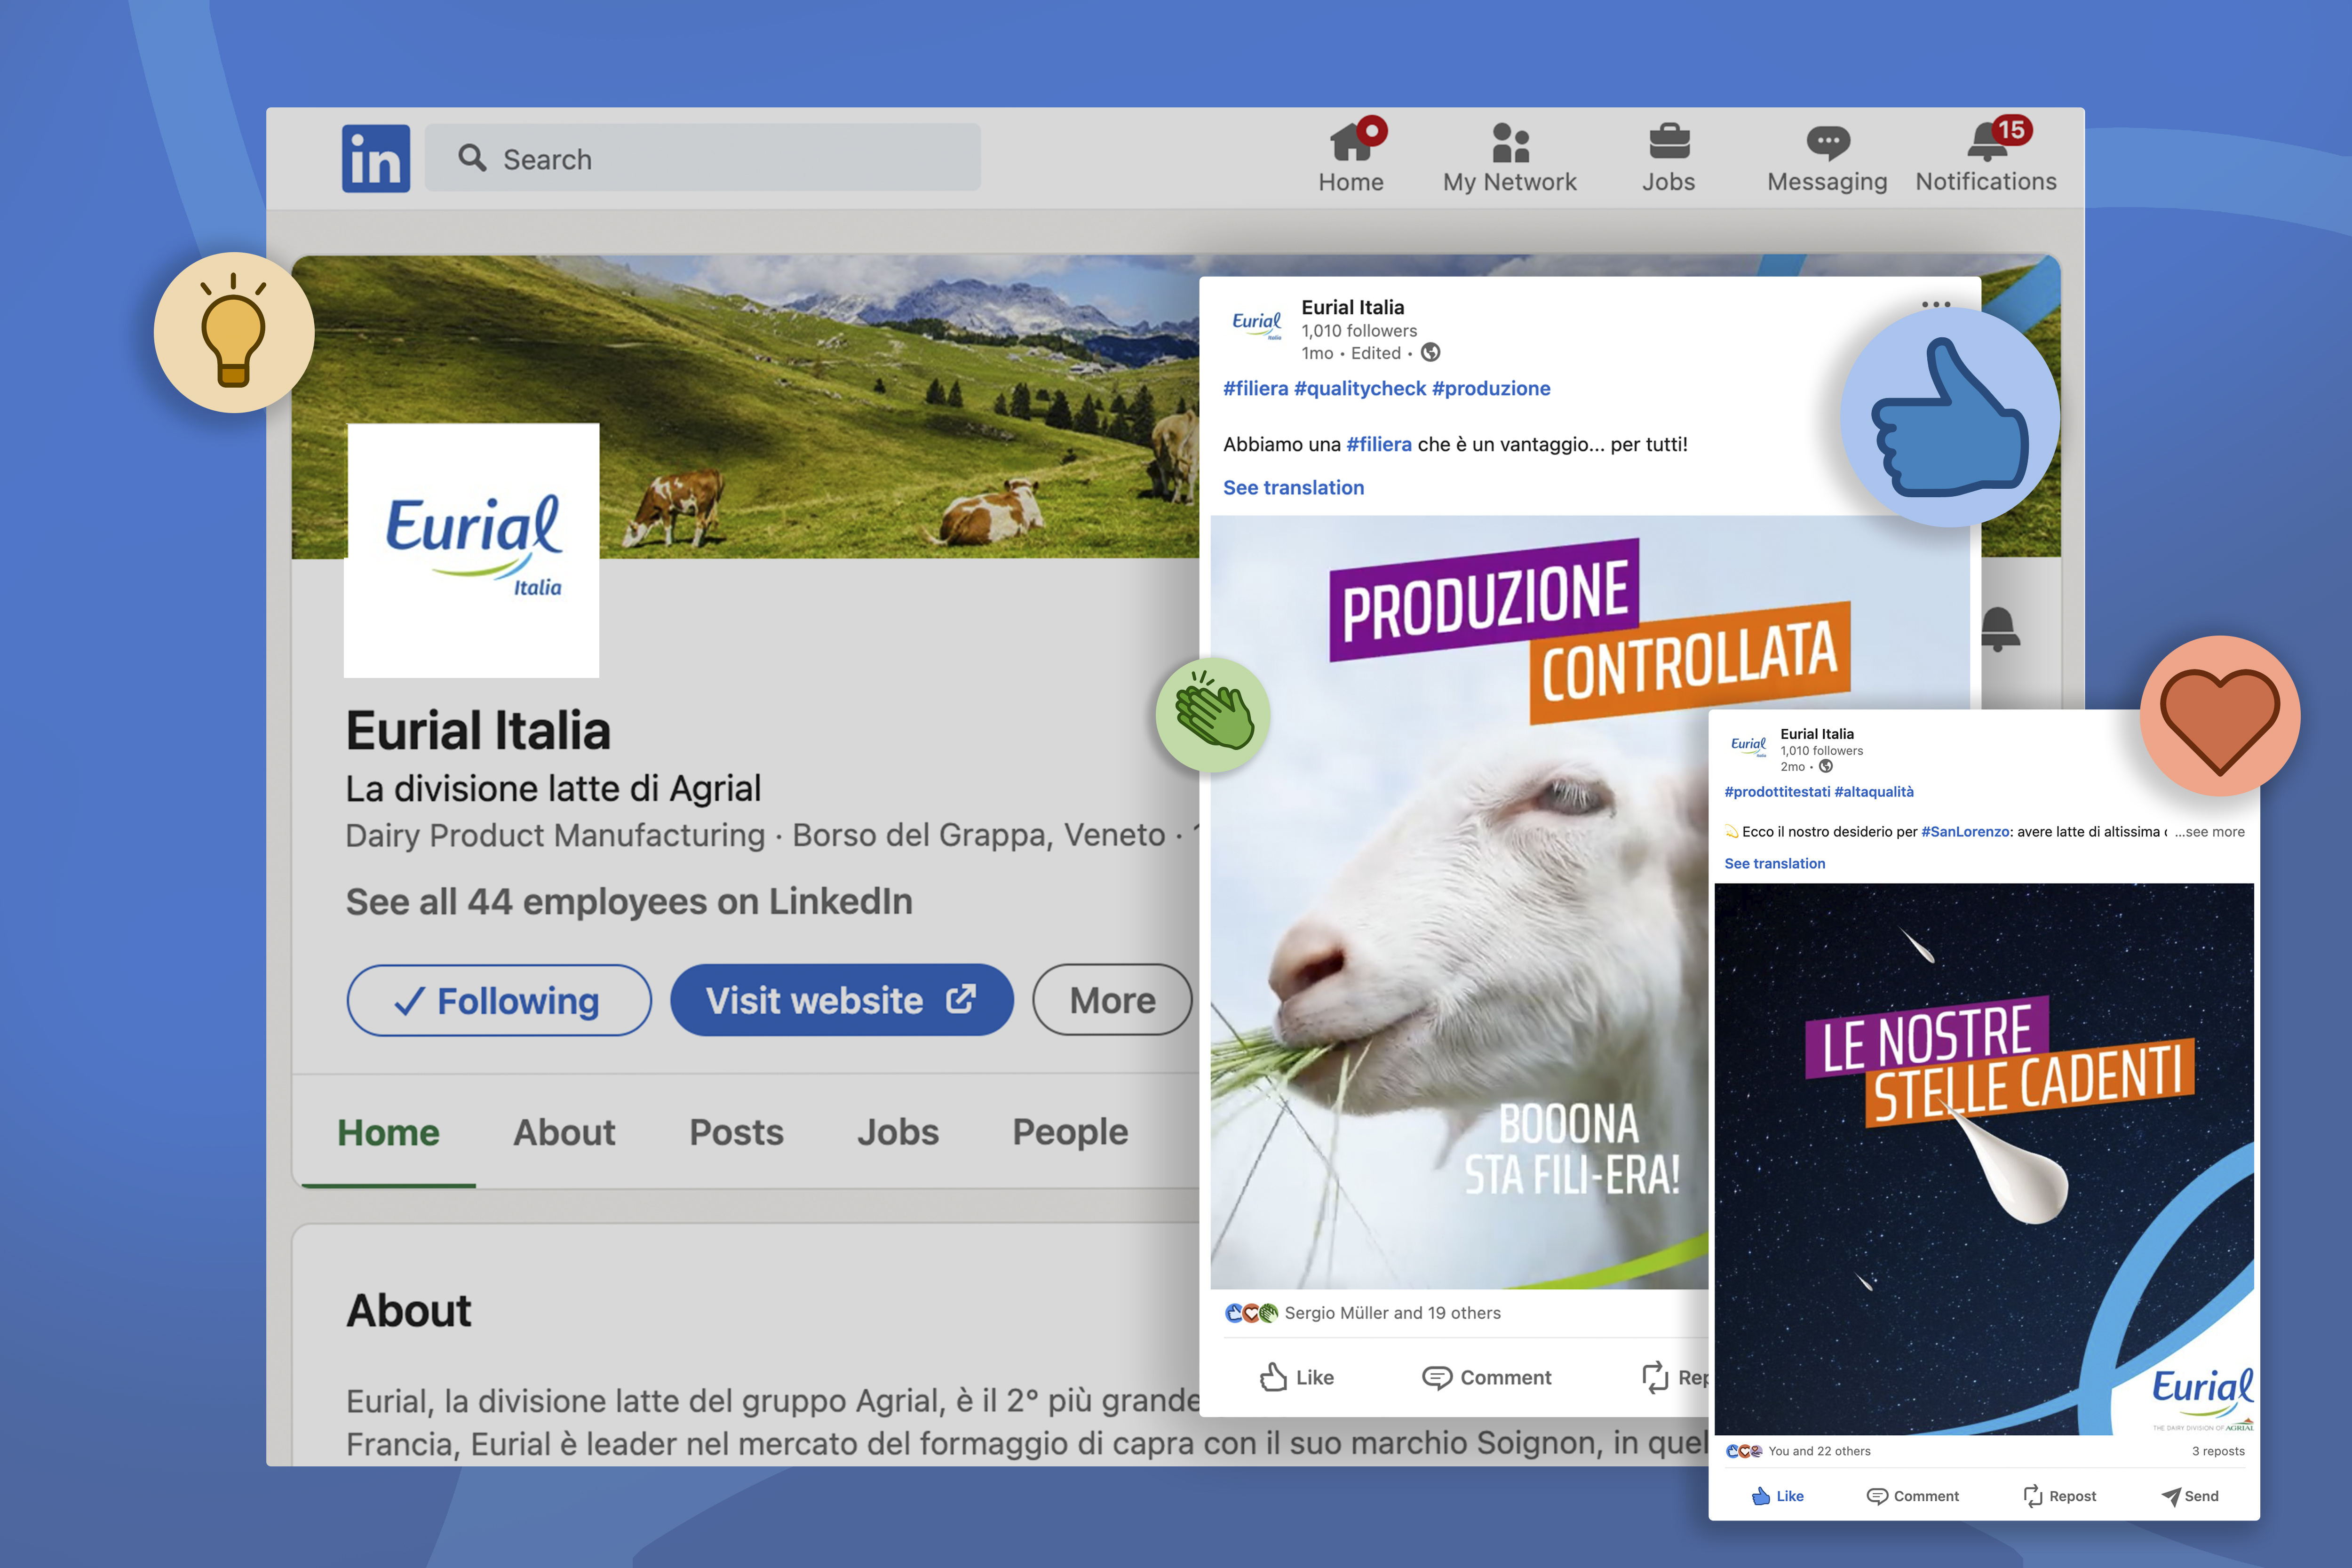Open three-dots menu on top post
This screenshot has width=2352, height=1568.
tap(1936, 304)
